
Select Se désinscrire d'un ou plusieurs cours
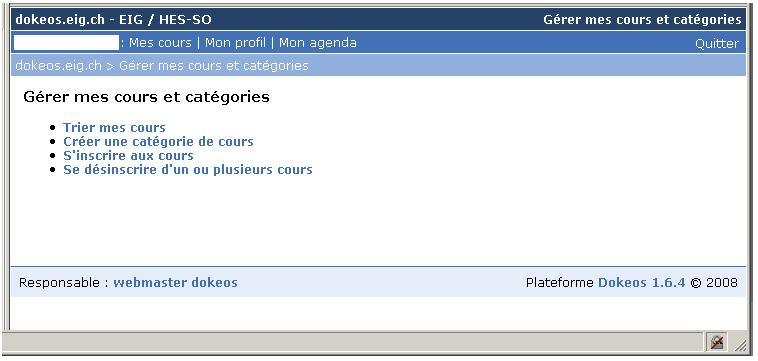188,170
